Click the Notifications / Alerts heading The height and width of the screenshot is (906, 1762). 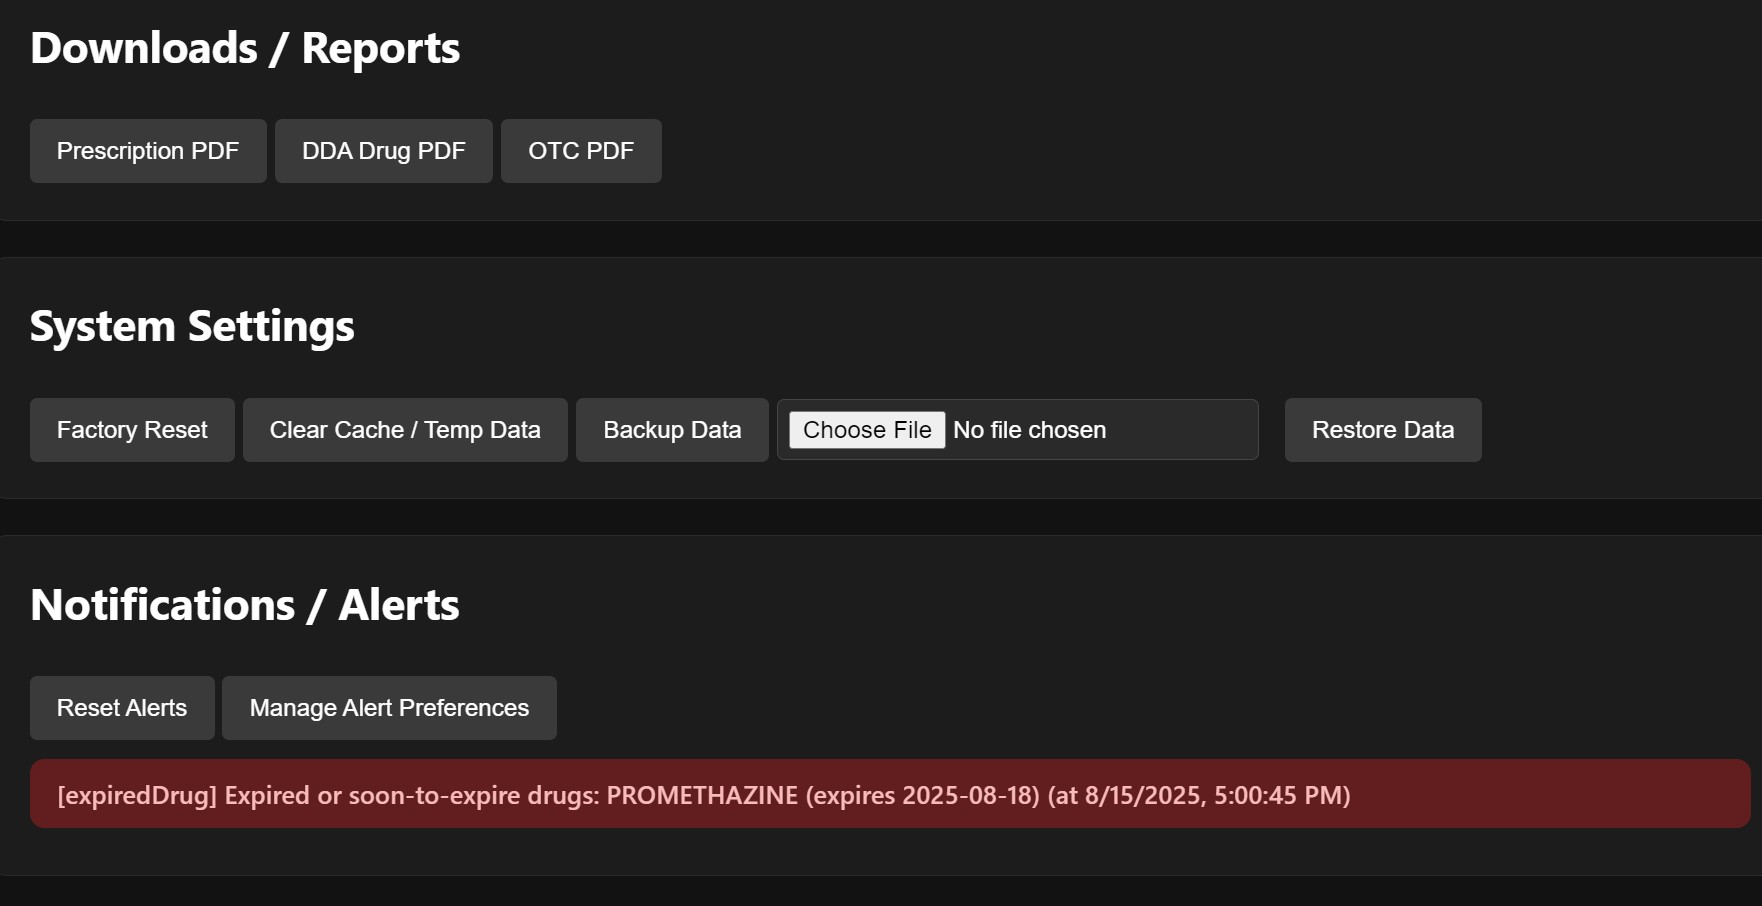point(245,605)
